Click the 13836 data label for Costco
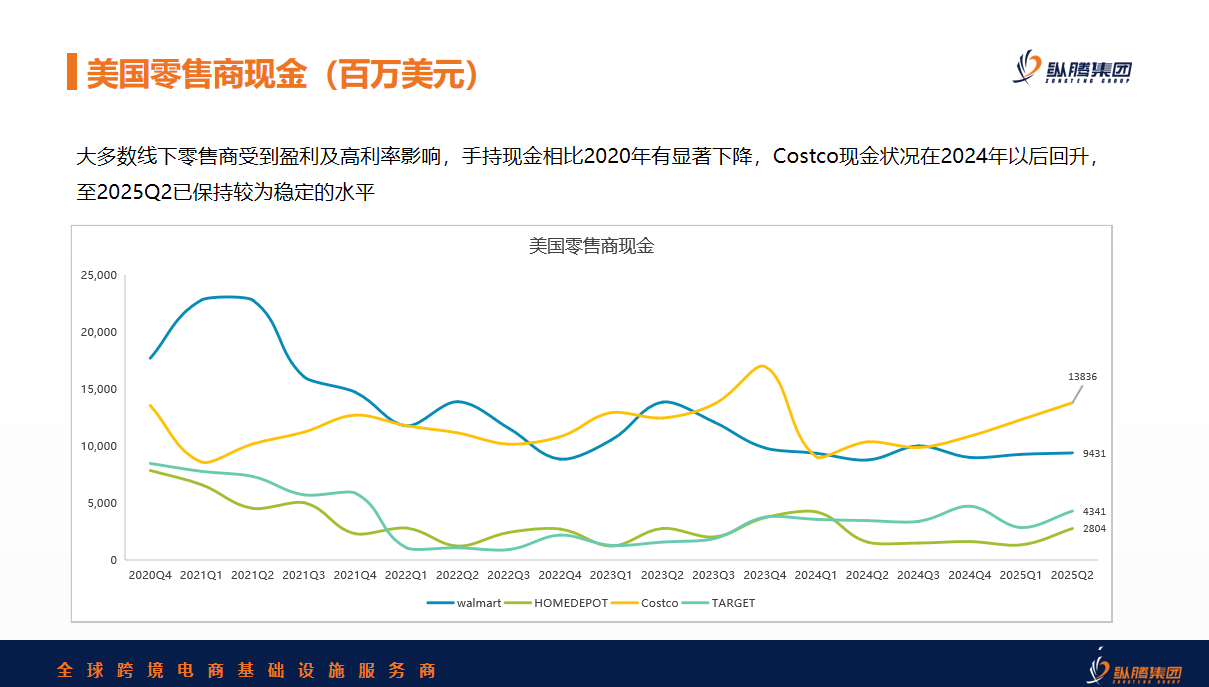This screenshot has height=687, width=1209. (1082, 377)
